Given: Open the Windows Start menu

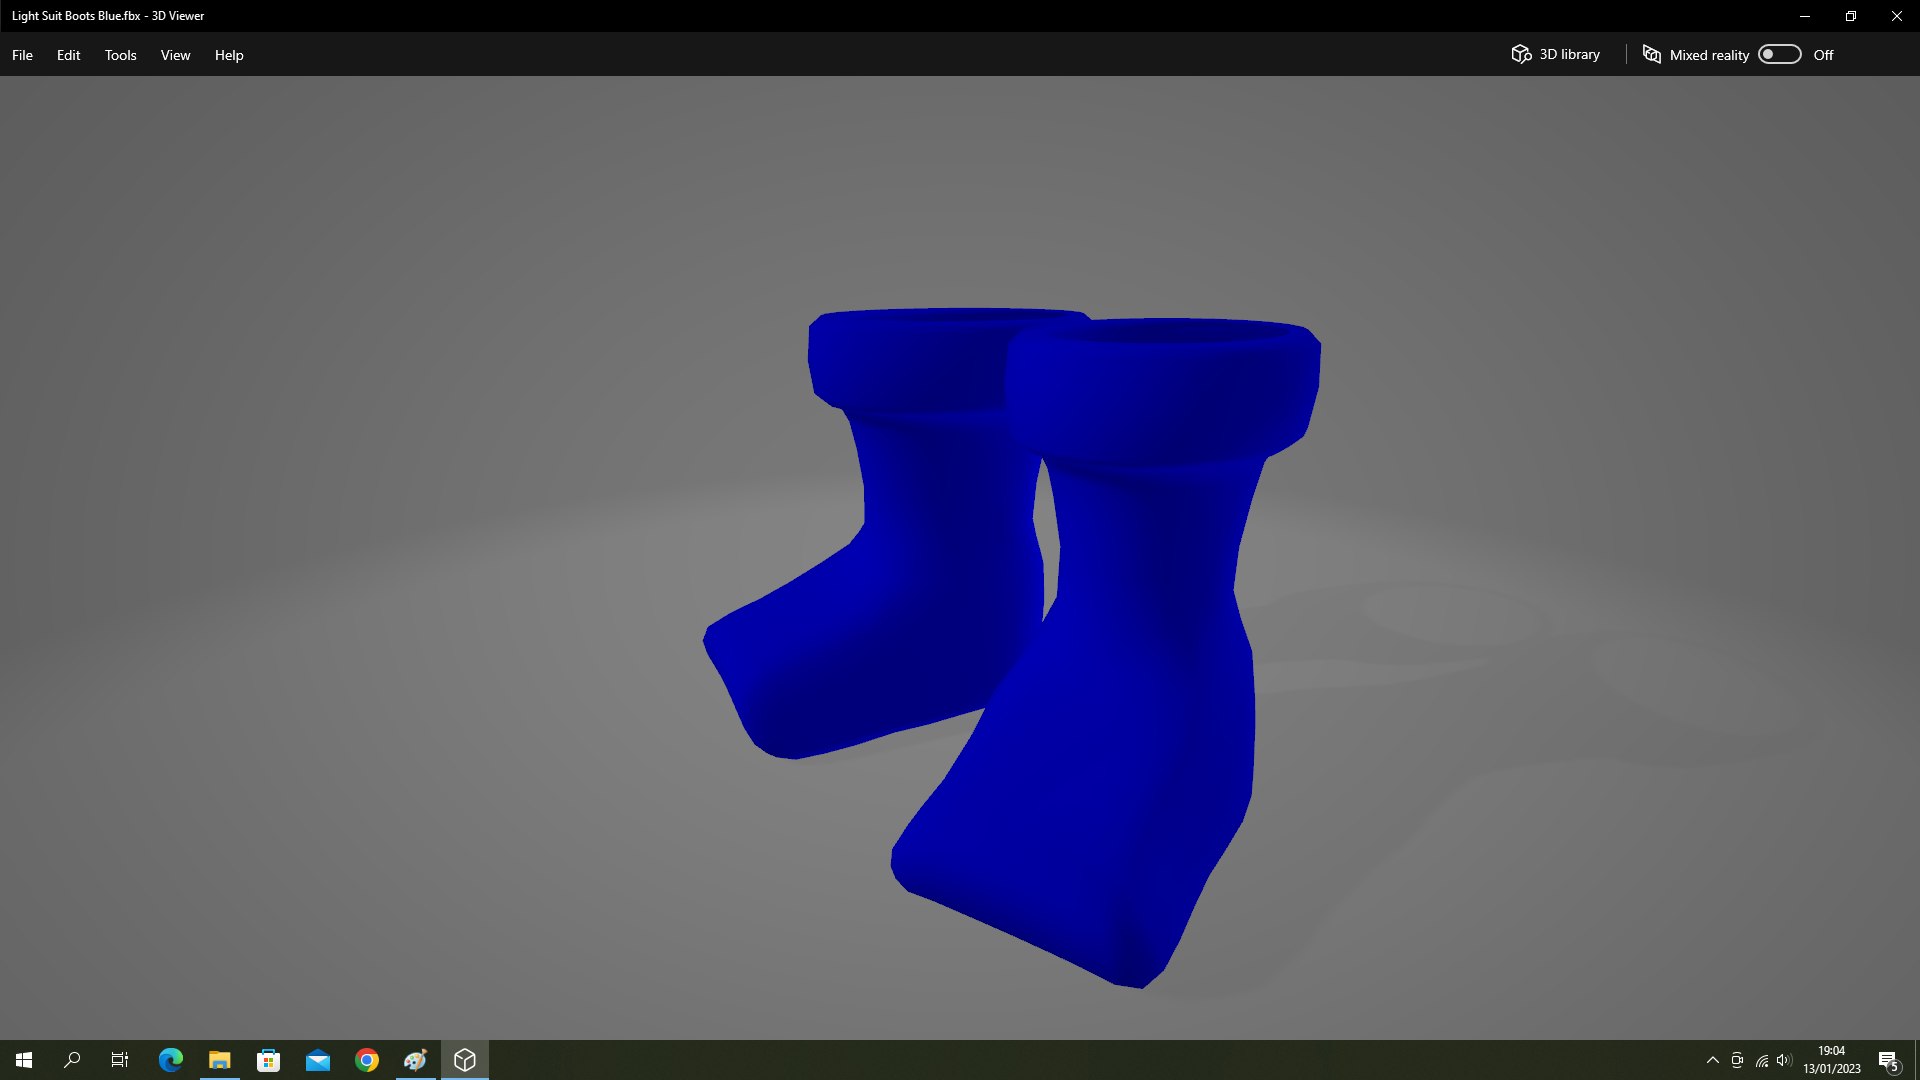Looking at the screenshot, I should point(24,1060).
